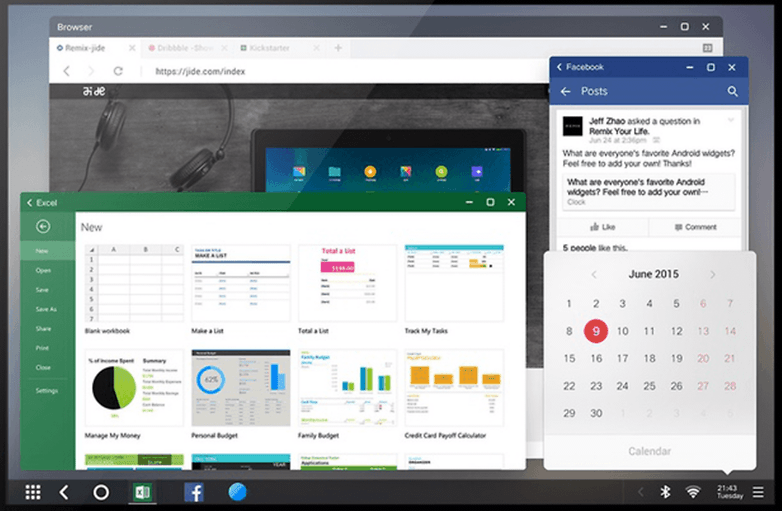This screenshot has width=782, height=511.
Task: Open the app launcher grid icon in taskbar
Action: 33,493
